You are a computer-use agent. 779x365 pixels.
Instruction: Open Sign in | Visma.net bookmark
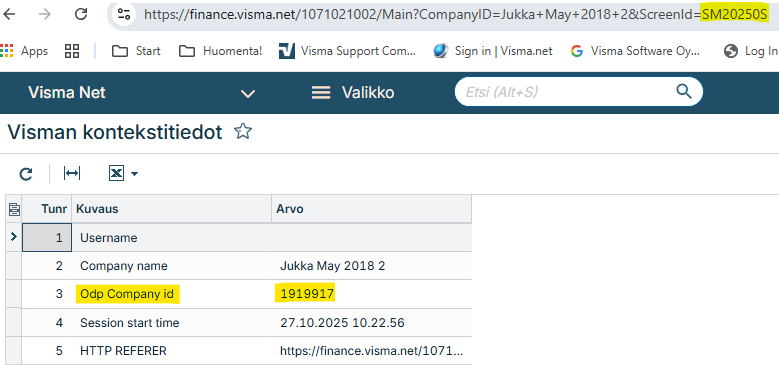coord(492,51)
